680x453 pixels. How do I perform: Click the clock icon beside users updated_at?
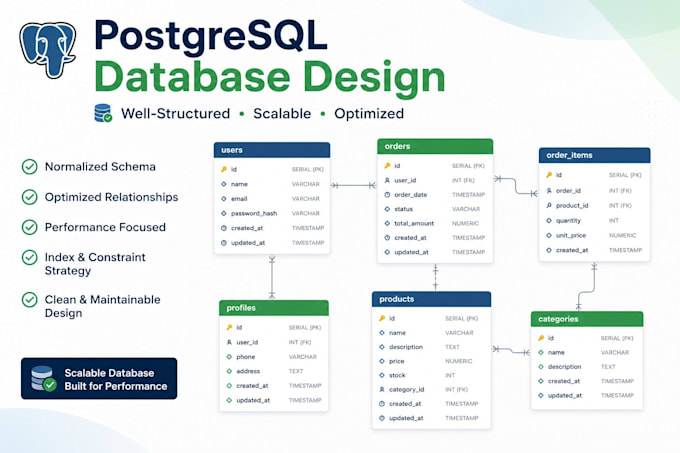(x=224, y=243)
